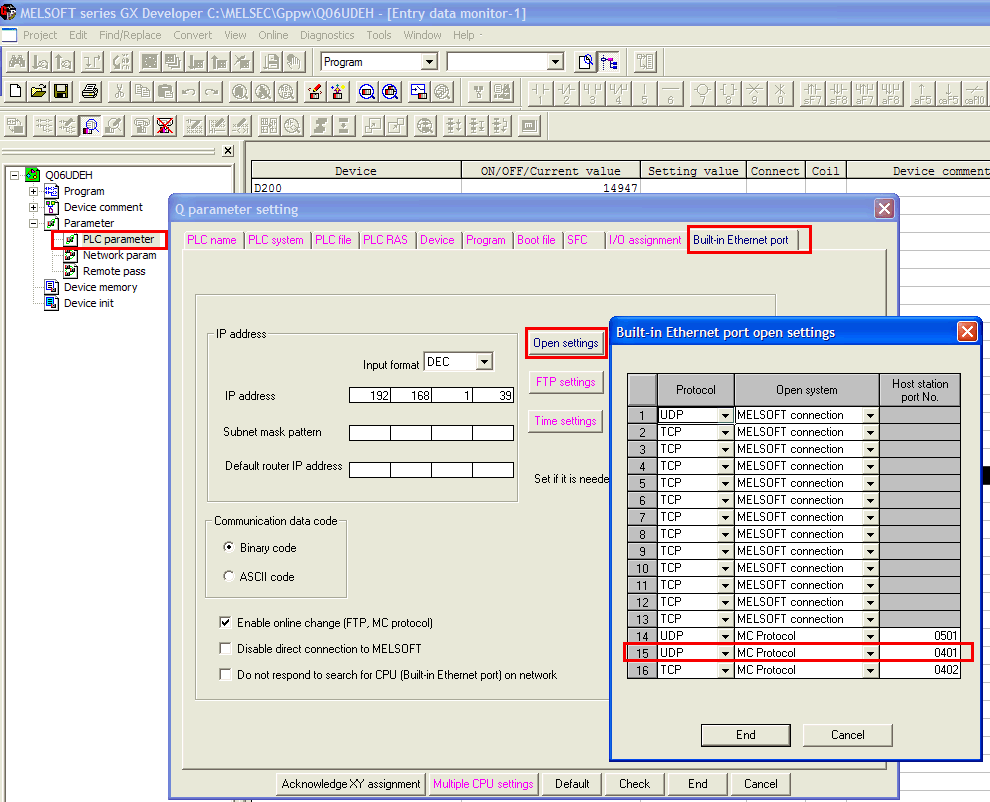Image resolution: width=990 pixels, height=802 pixels.
Task: Select PLC parameter in project tree
Action: [118, 239]
